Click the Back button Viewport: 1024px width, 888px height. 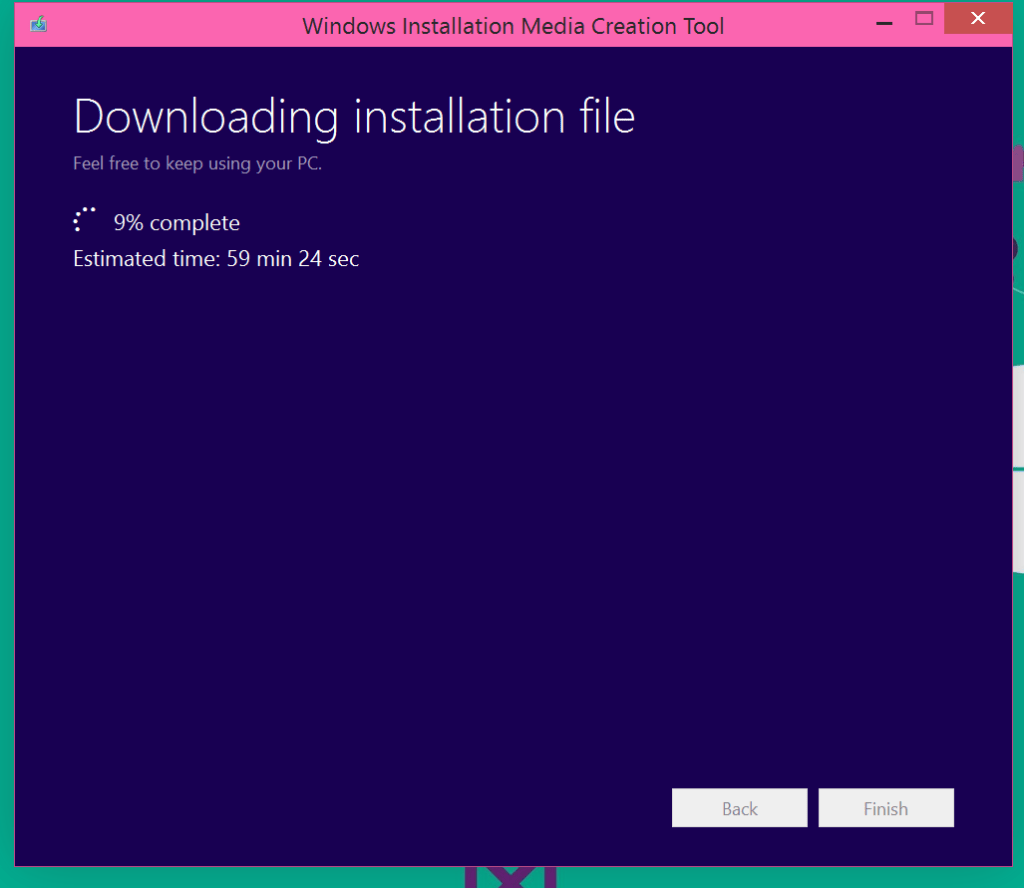739,808
